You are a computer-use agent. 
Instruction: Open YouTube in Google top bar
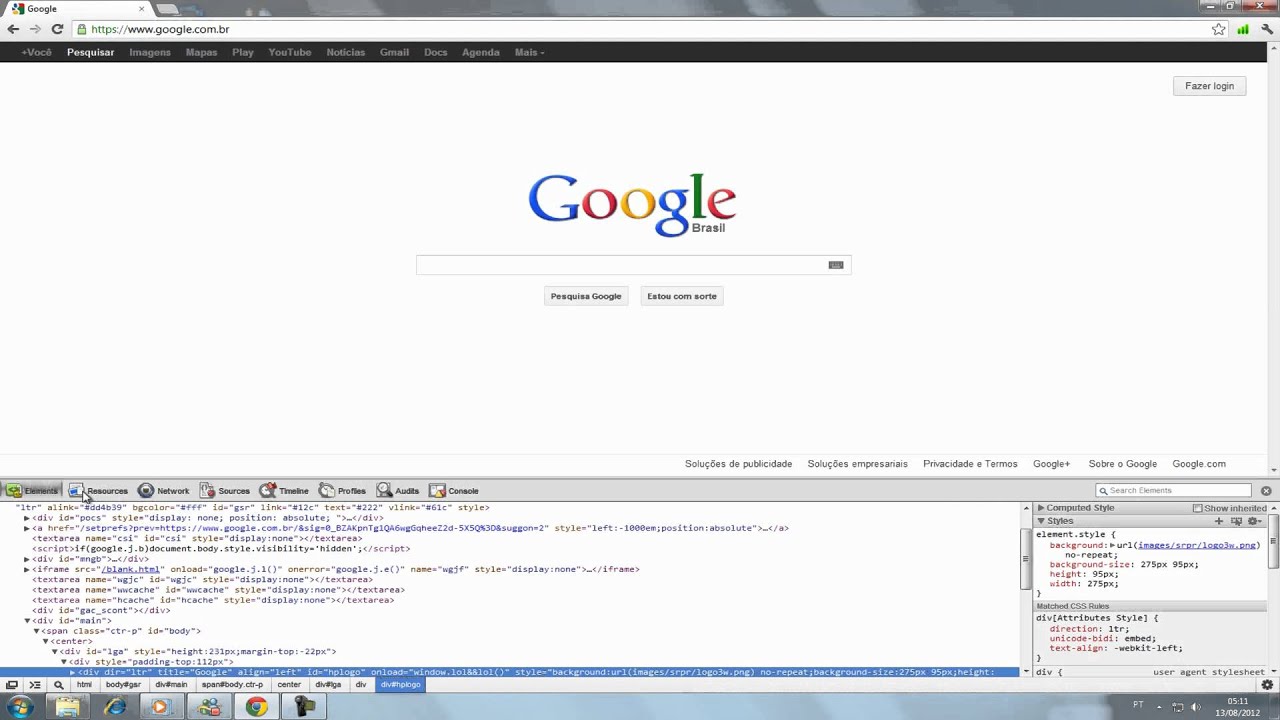(x=290, y=52)
